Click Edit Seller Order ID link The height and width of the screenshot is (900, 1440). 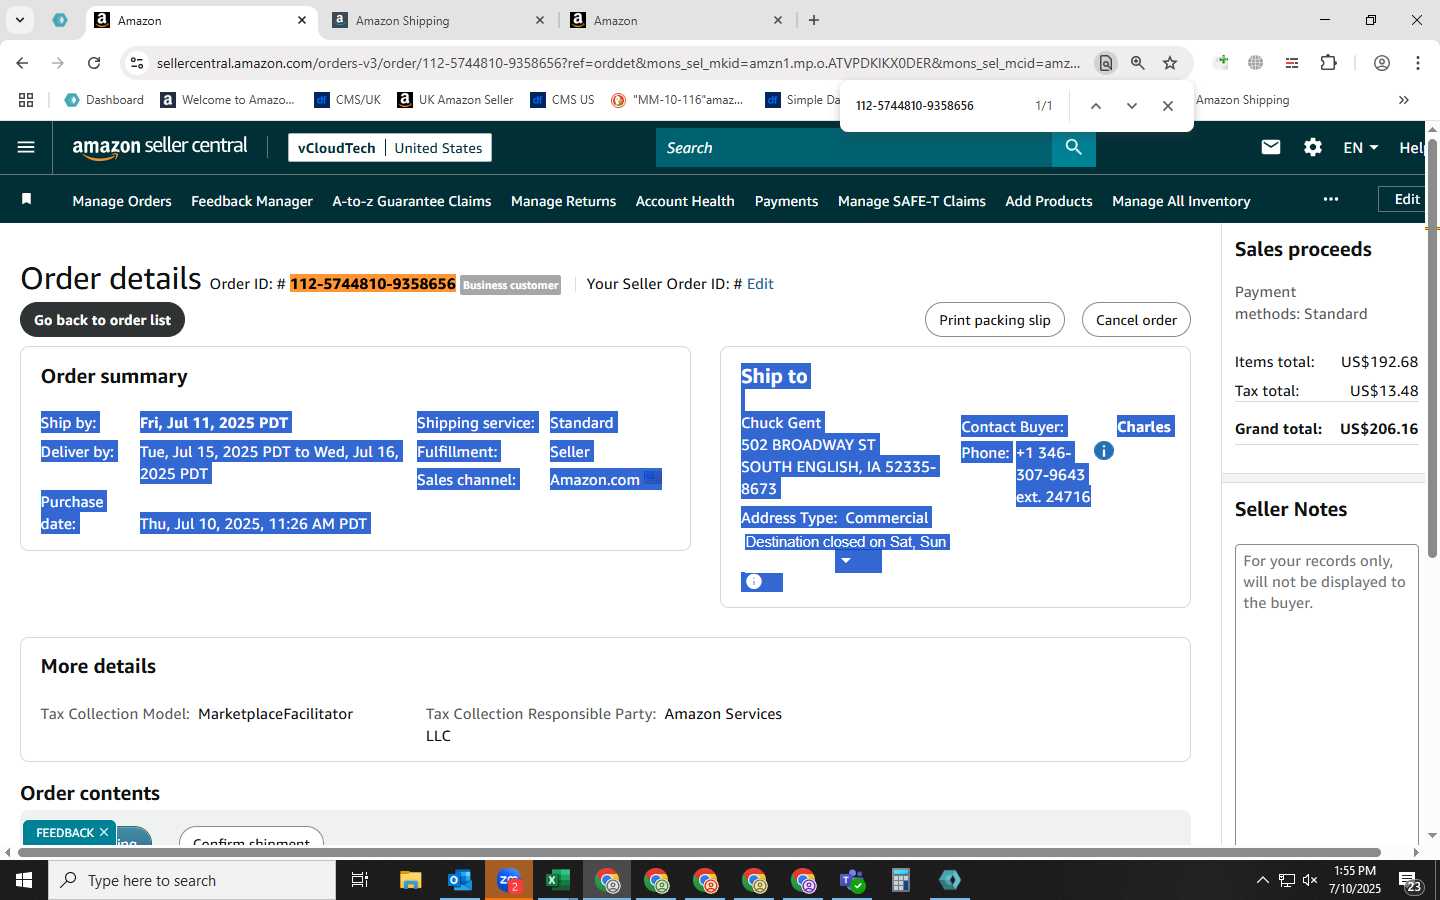point(760,284)
